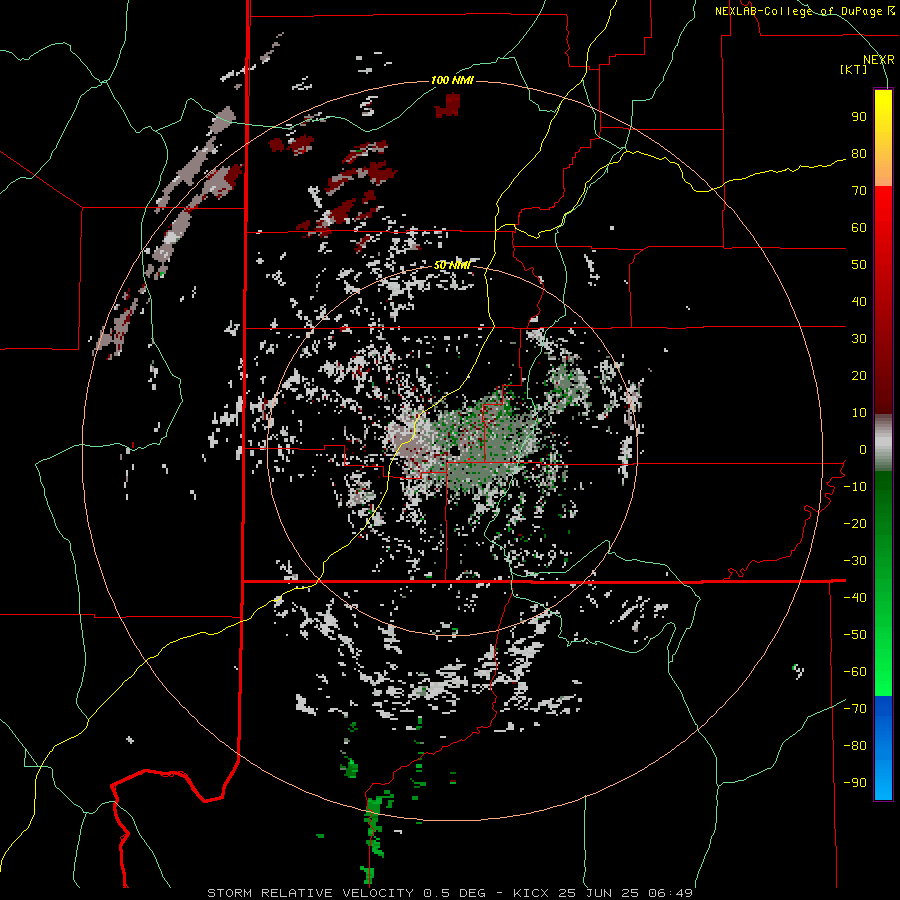This screenshot has width=900, height=900.
Task: Click the Storm Relative Velocity caption text
Action: click(x=450, y=893)
